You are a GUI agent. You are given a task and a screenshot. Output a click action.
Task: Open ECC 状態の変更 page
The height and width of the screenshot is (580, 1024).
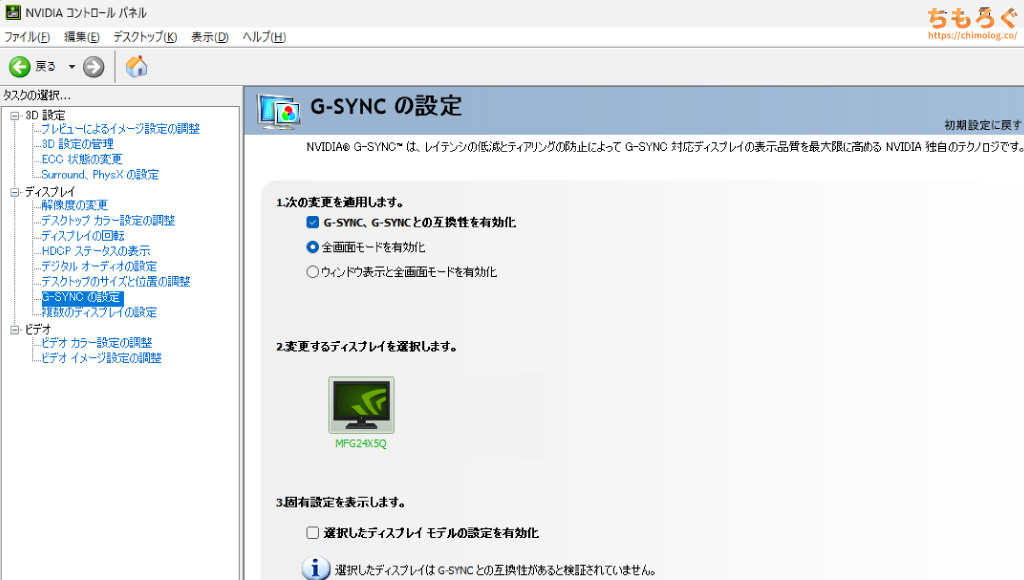click(82, 159)
